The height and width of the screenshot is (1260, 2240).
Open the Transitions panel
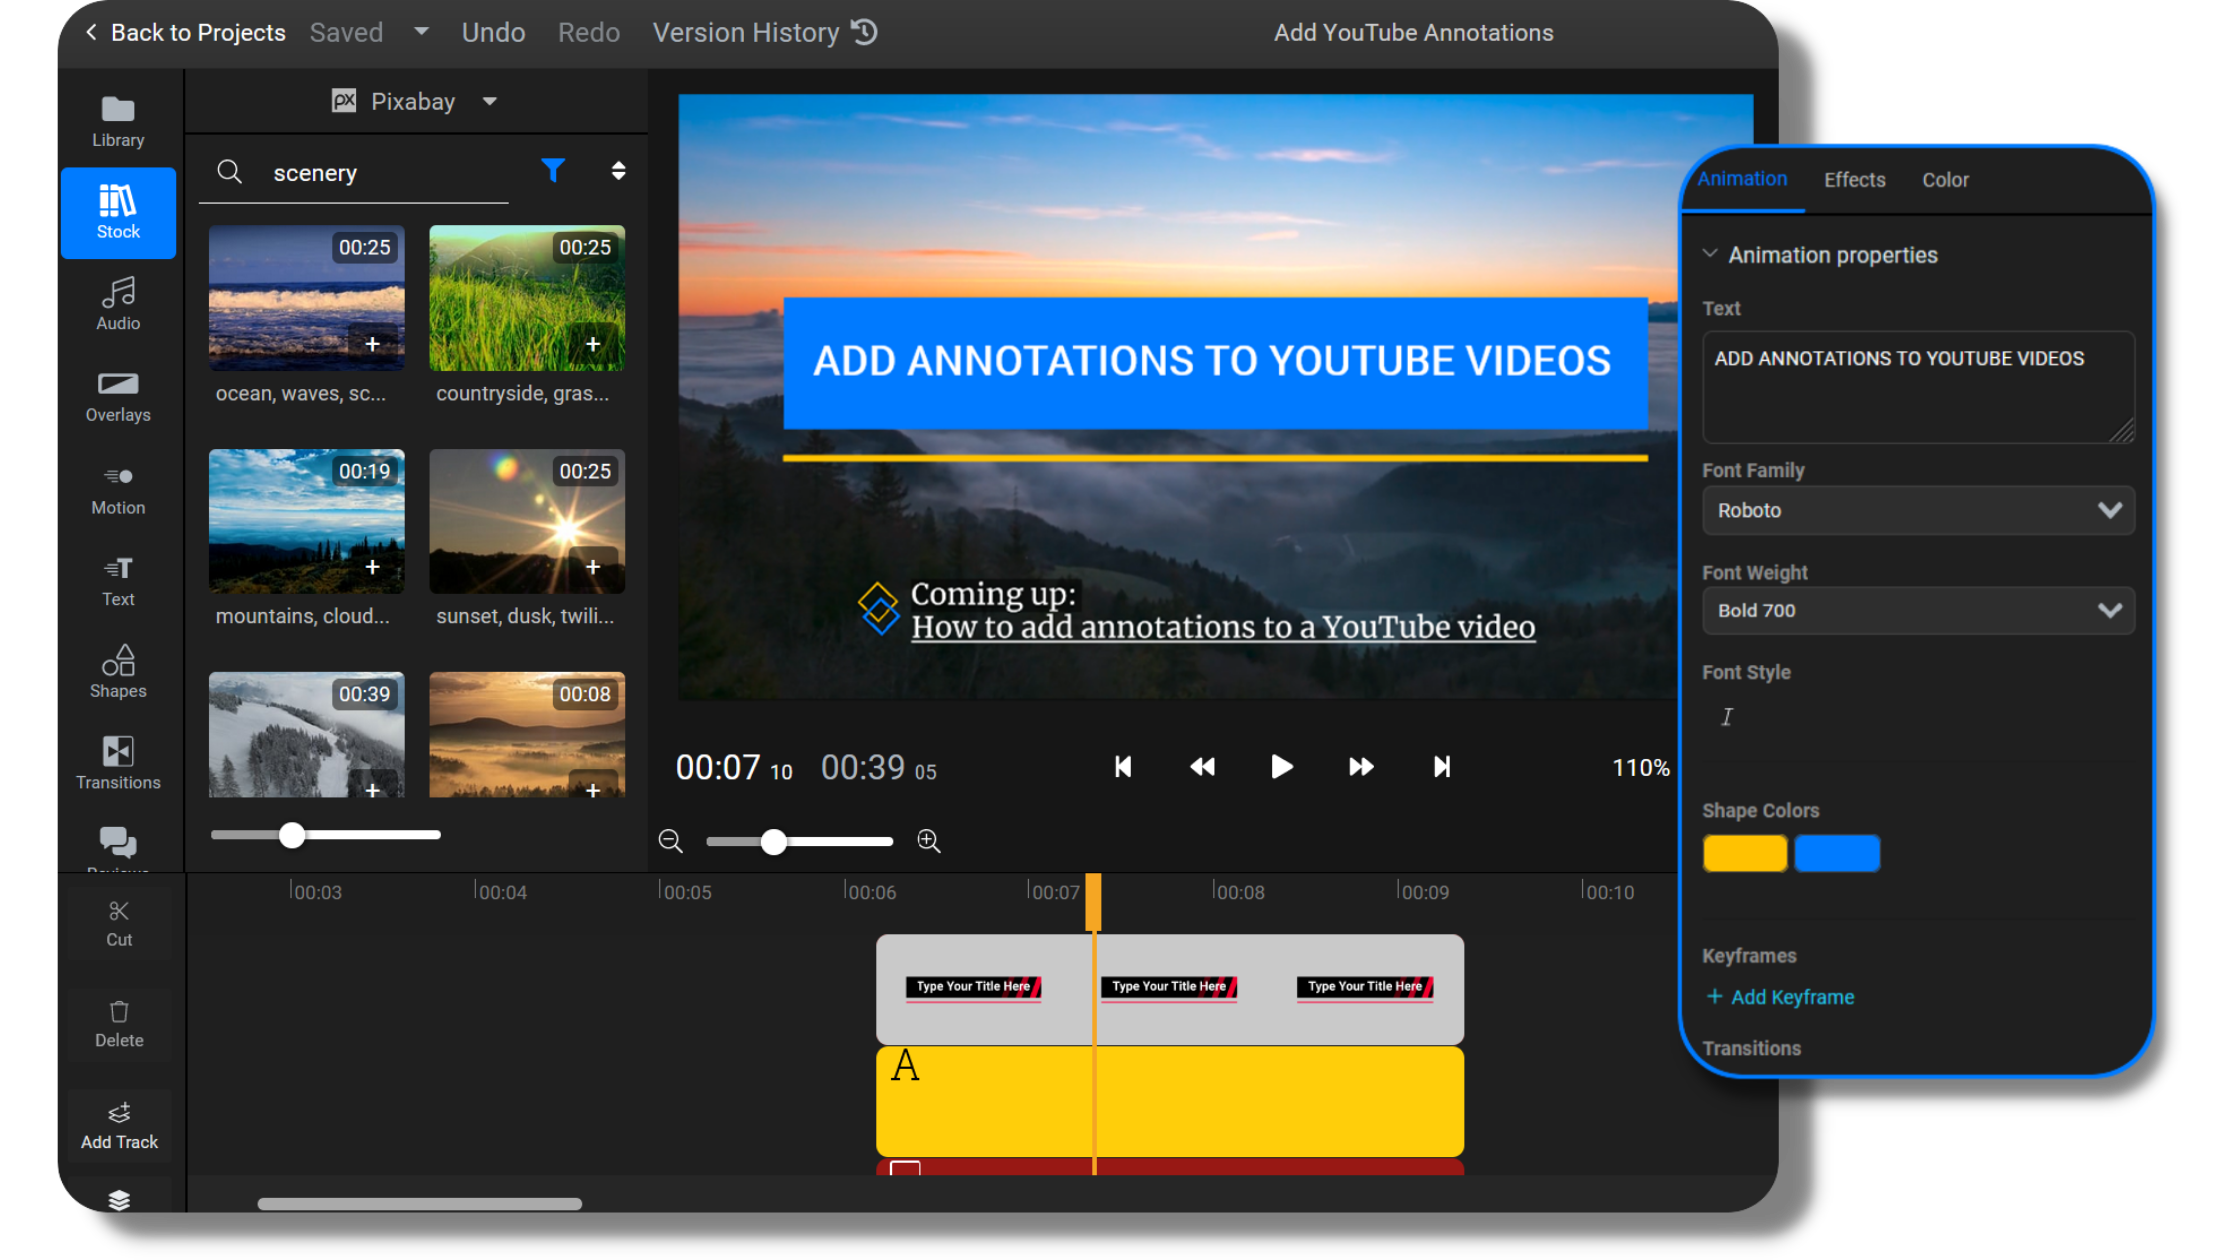coord(118,763)
